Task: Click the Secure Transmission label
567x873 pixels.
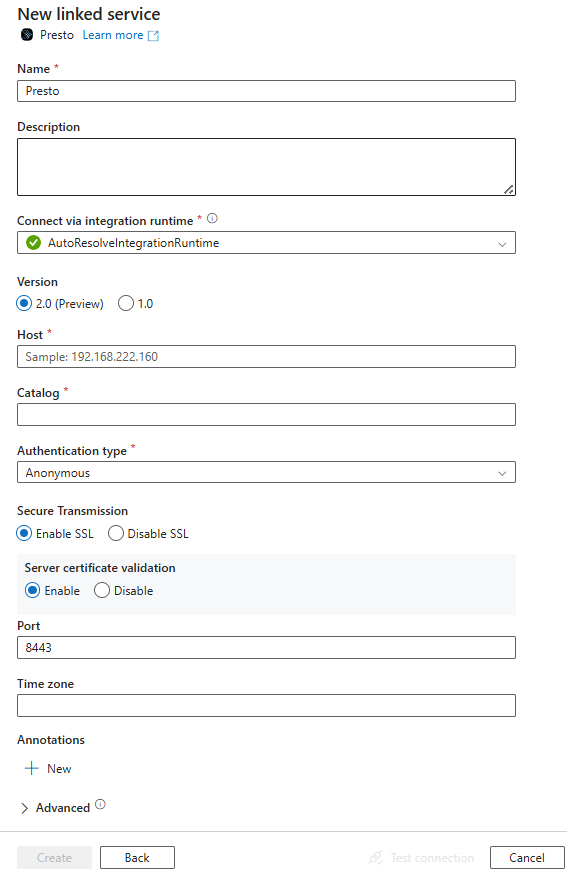Action: pos(72,511)
